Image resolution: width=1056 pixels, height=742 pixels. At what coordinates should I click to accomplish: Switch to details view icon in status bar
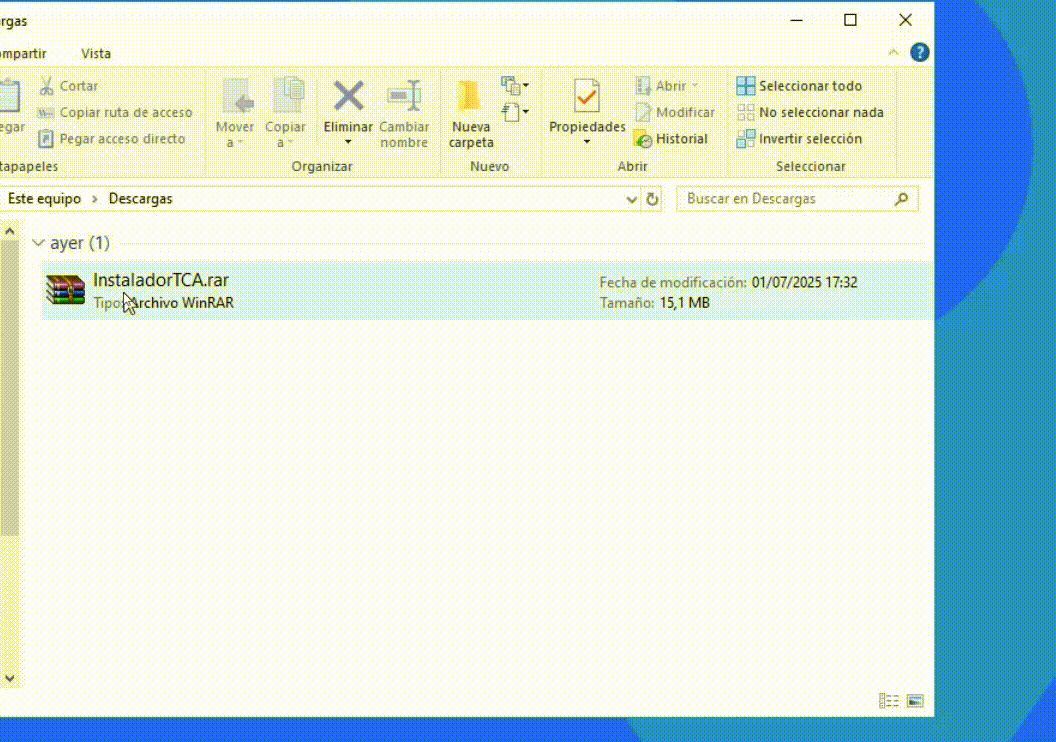pyautogui.click(x=888, y=701)
